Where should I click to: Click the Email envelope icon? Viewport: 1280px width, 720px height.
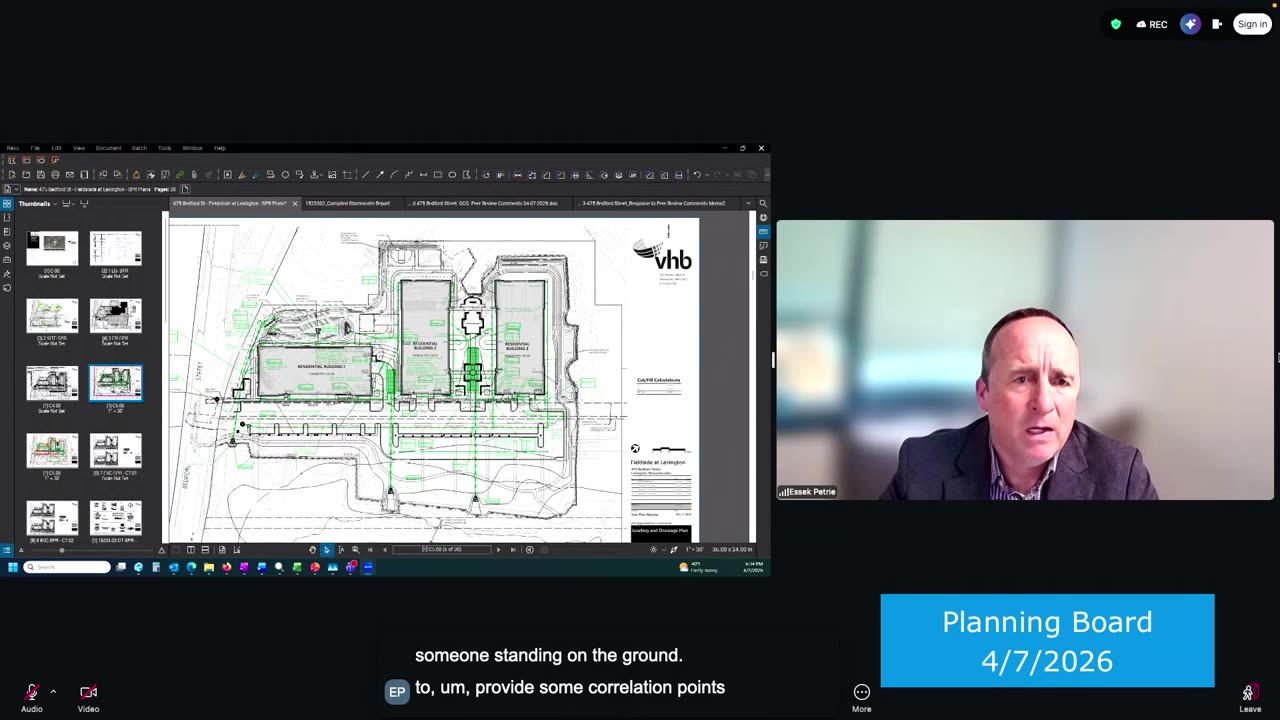(x=70, y=175)
